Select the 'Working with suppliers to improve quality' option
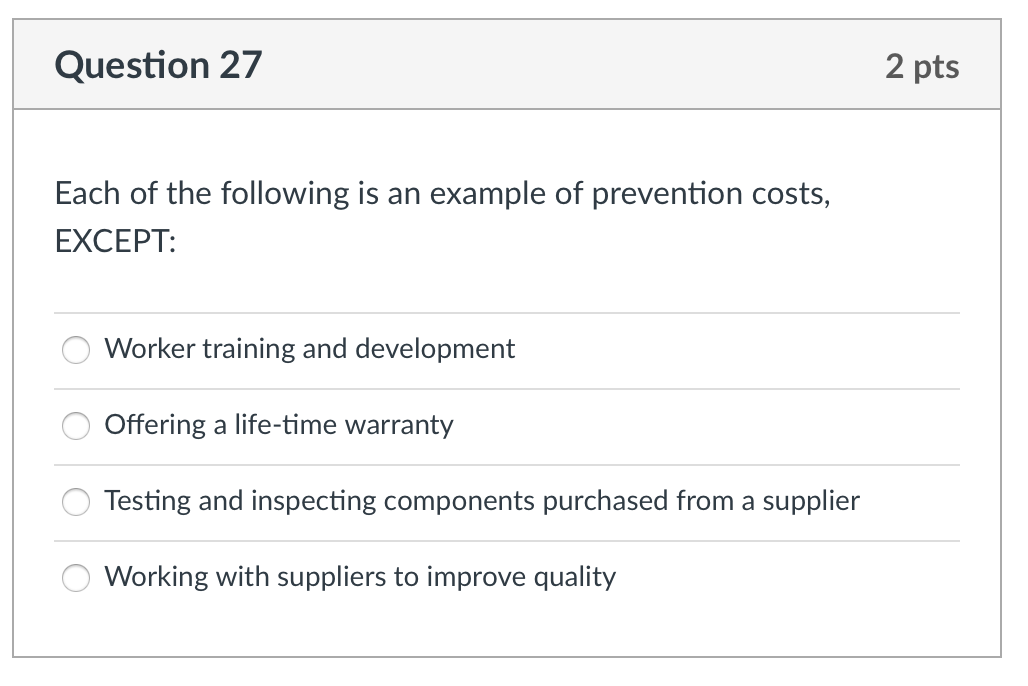This screenshot has height=686, width=1028. point(76,578)
